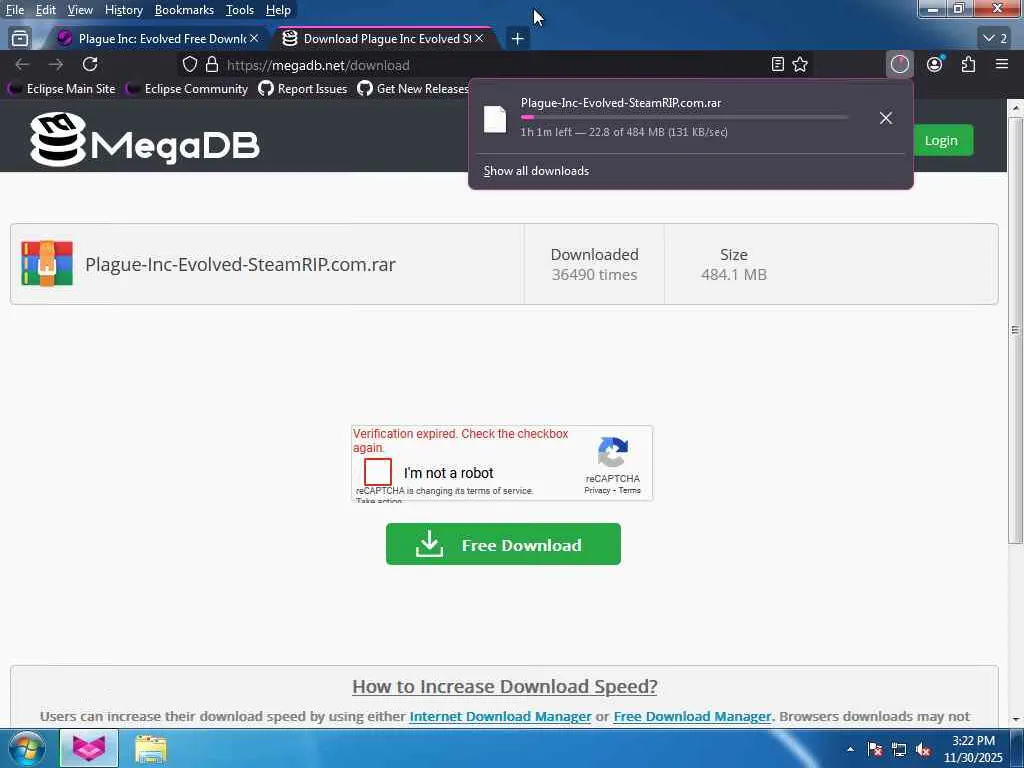Go forward with the browser forward arrow
The image size is (1024, 768).
point(56,64)
